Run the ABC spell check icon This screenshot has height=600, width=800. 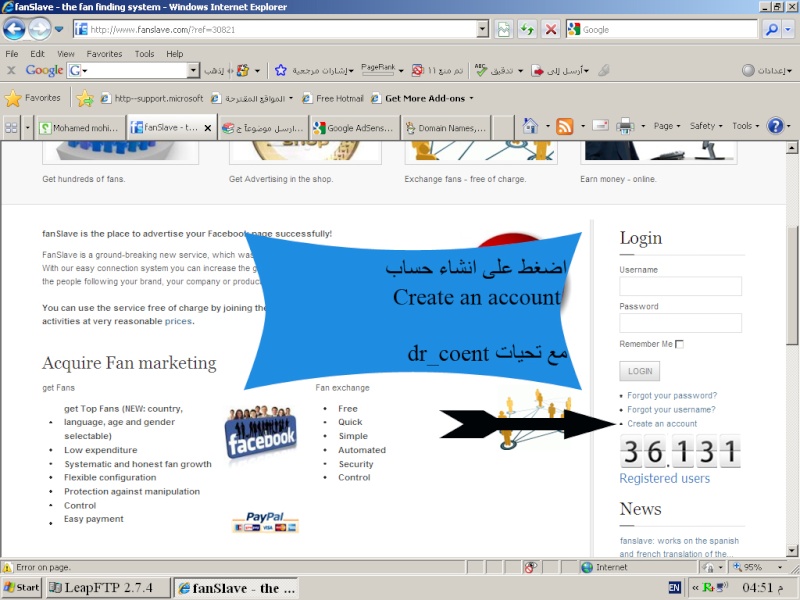[x=481, y=70]
